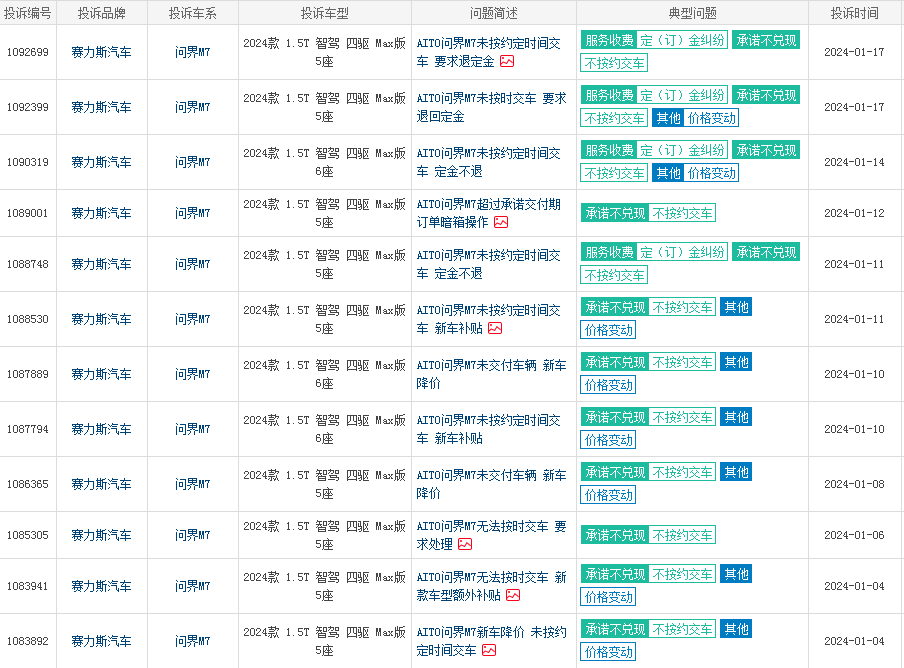Click the 承诺不兑现 tag in row 1085305

point(615,535)
